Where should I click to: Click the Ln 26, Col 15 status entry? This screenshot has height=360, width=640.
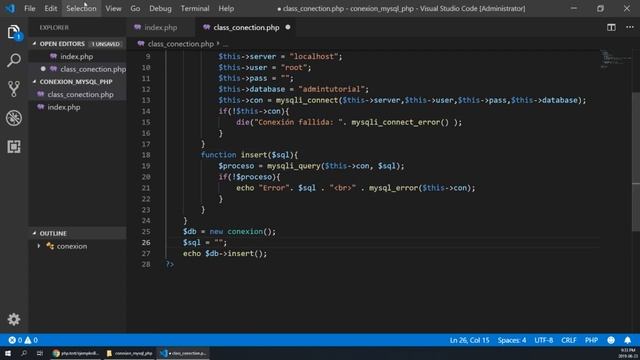point(469,340)
